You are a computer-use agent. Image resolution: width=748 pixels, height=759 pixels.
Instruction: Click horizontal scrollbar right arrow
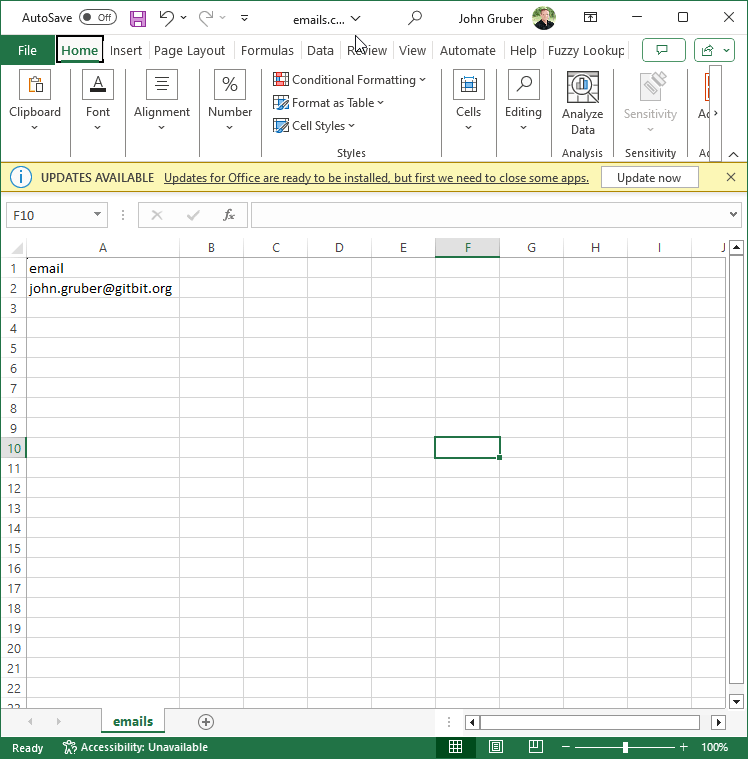click(718, 722)
